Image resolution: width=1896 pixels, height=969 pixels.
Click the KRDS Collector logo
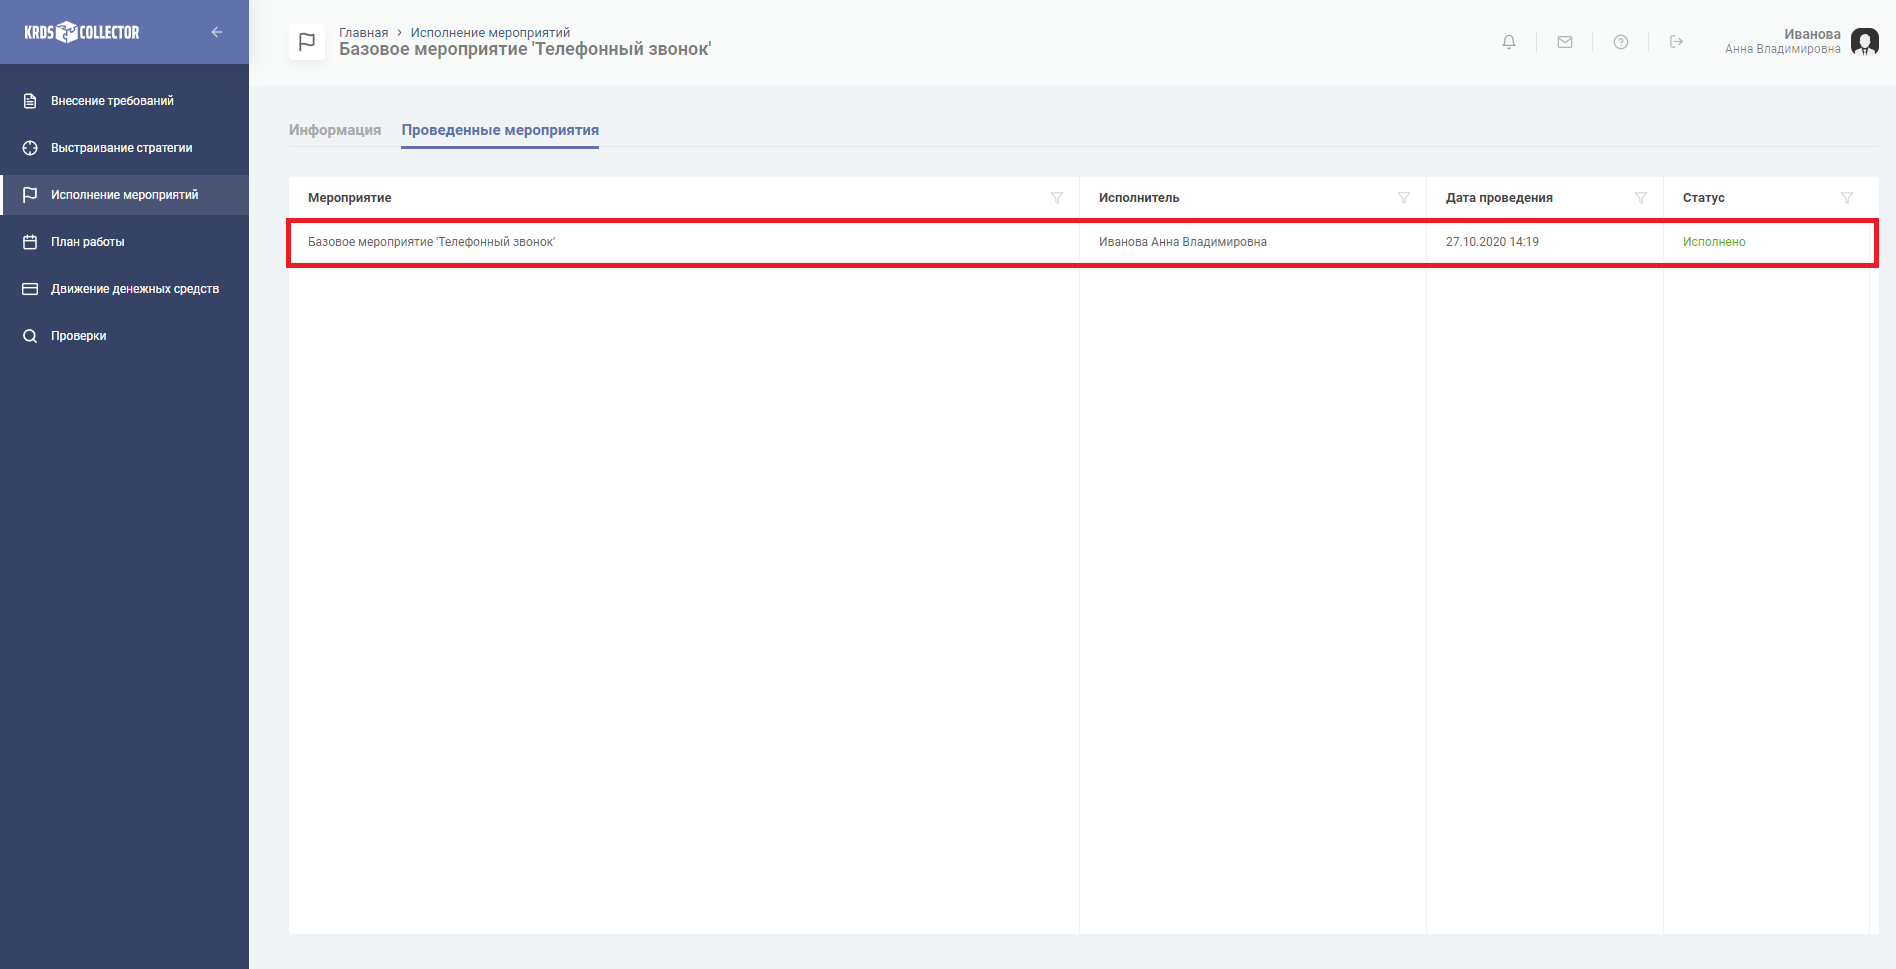point(82,32)
